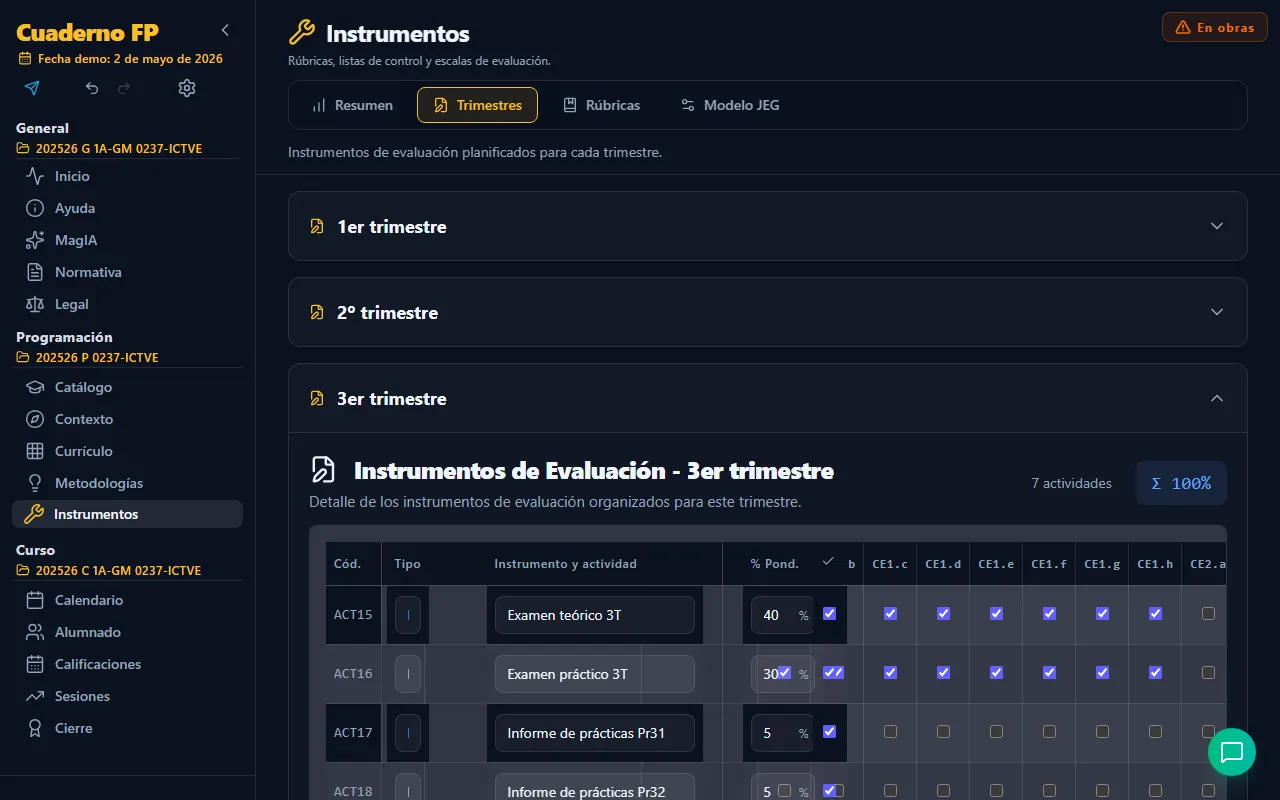The height and width of the screenshot is (800, 1280).
Task: Click the En obras warning badge
Action: tap(1215, 27)
